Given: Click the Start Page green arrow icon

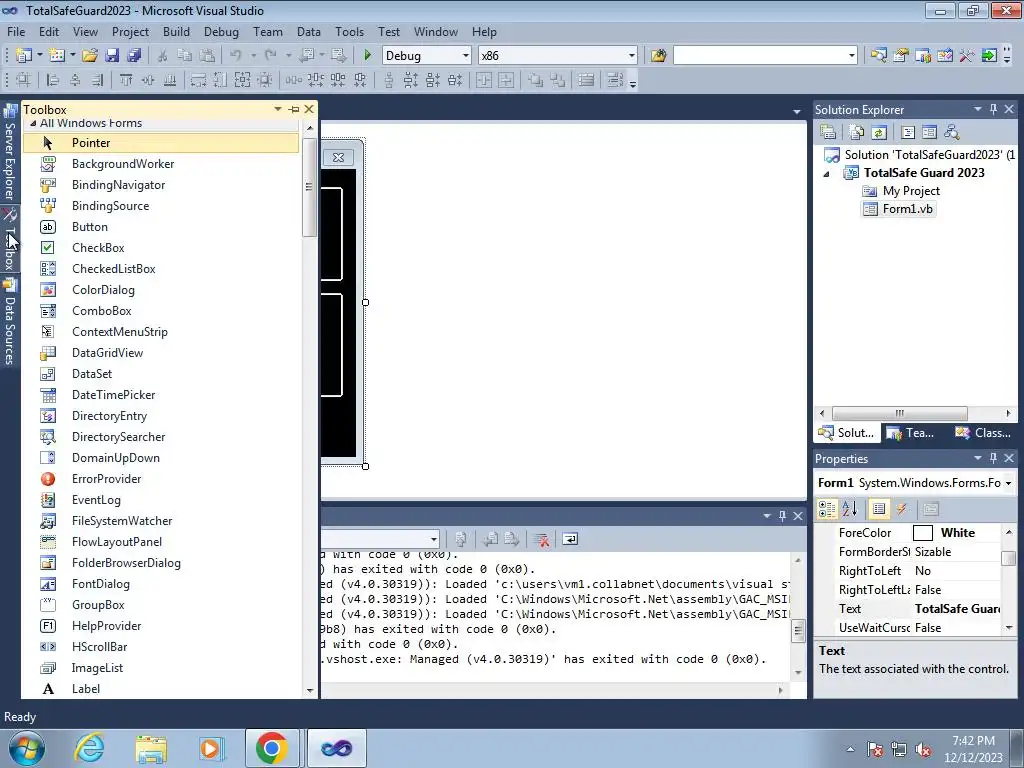Looking at the screenshot, I should 989,56.
